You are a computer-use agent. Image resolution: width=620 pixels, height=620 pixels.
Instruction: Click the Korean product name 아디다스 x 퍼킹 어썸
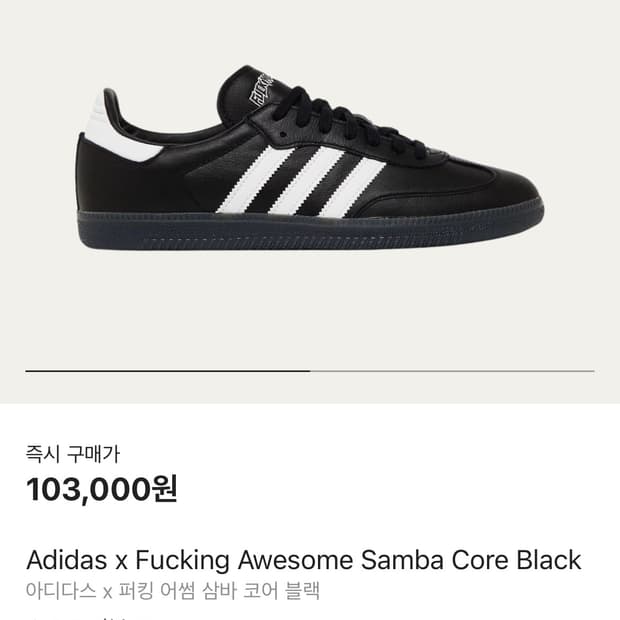click(x=173, y=591)
